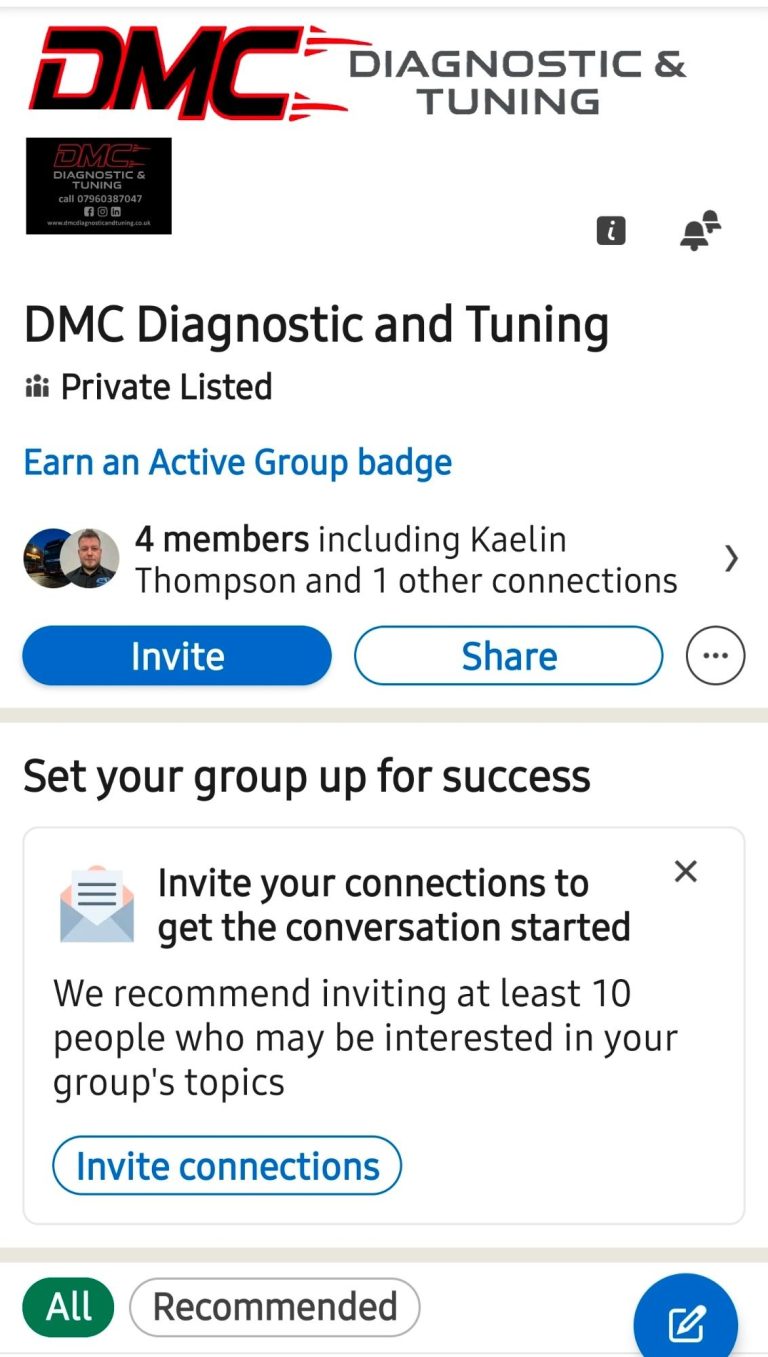
Task: Select the All filter tab
Action: (x=68, y=1307)
